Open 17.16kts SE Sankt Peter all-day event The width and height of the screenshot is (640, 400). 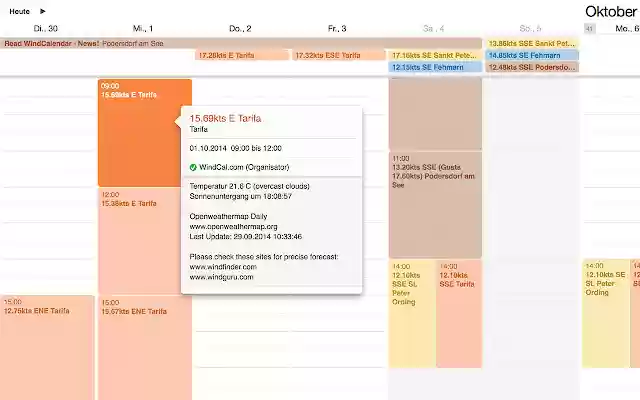click(x=435, y=55)
